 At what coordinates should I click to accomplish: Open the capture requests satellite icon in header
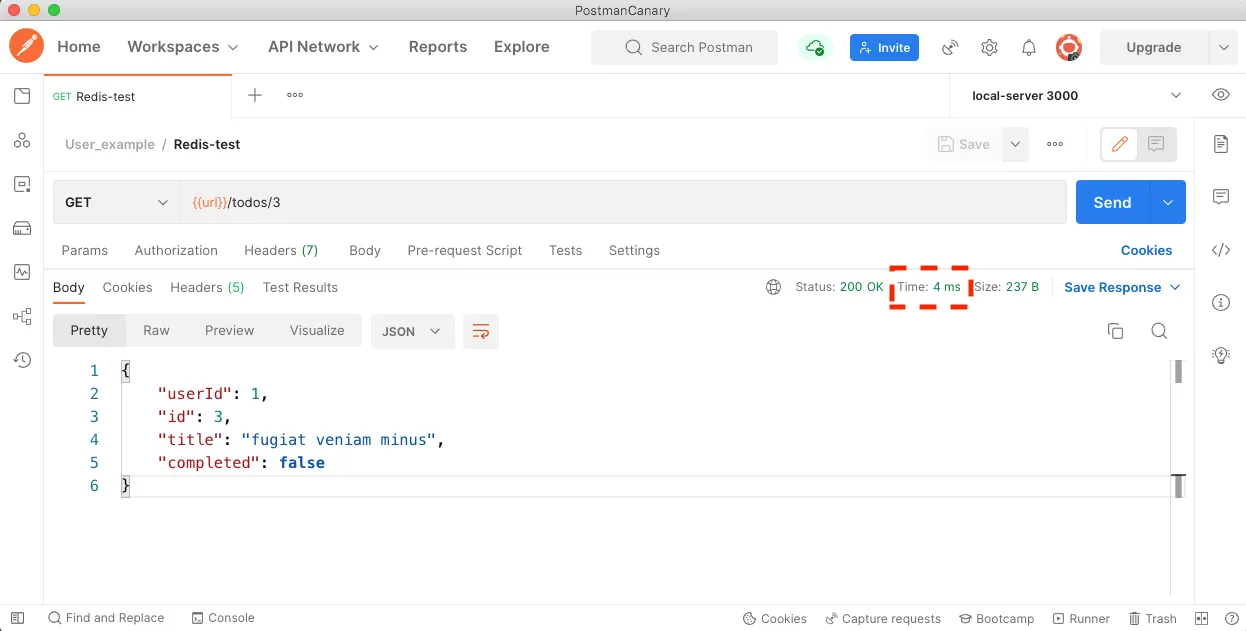coord(950,47)
